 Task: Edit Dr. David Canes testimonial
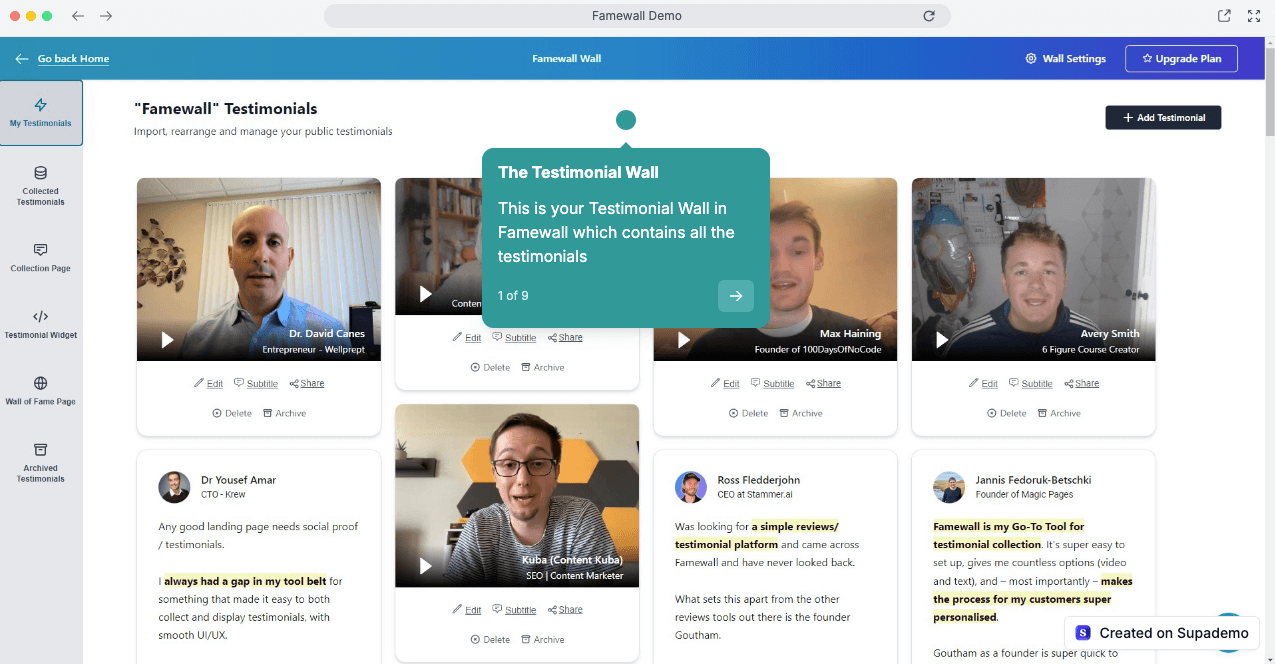click(x=208, y=384)
